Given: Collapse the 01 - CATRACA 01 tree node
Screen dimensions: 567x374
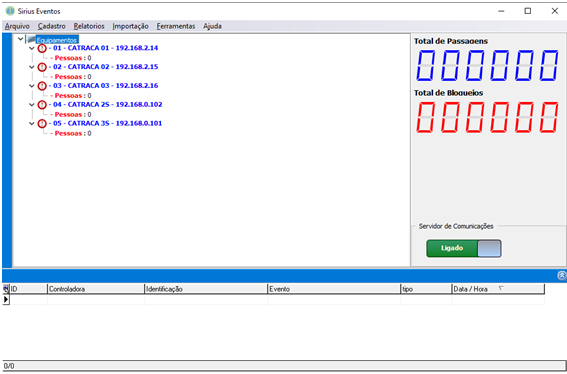Looking at the screenshot, I should (32, 48).
